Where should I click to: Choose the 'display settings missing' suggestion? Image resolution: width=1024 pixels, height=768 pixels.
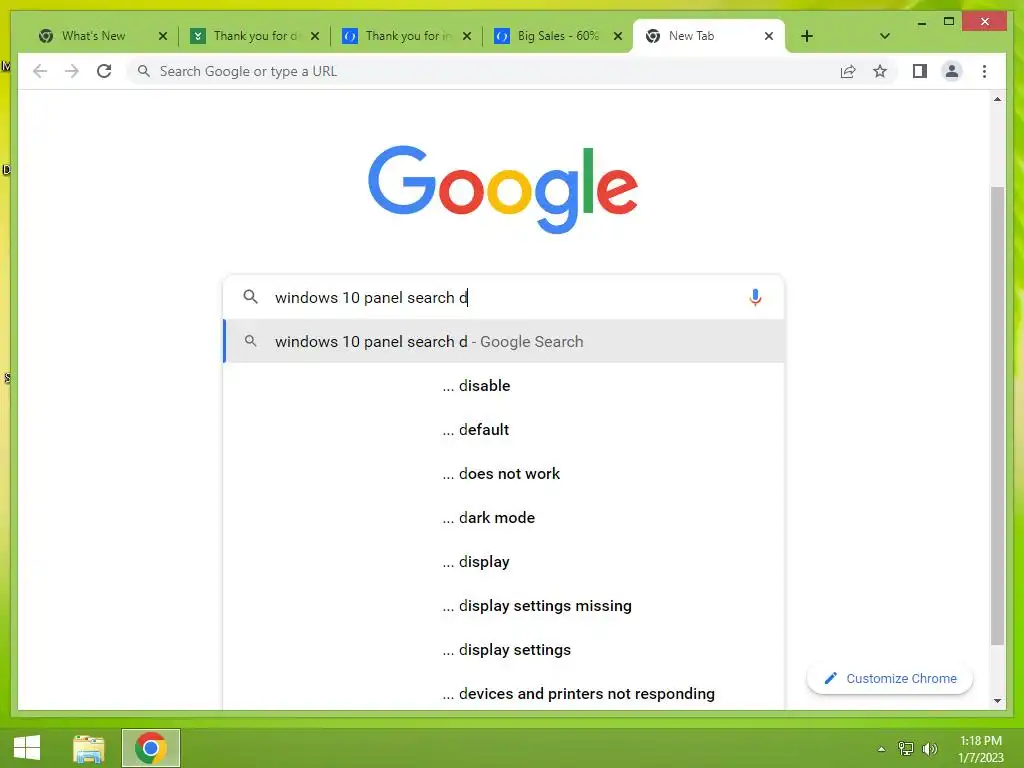click(504, 605)
